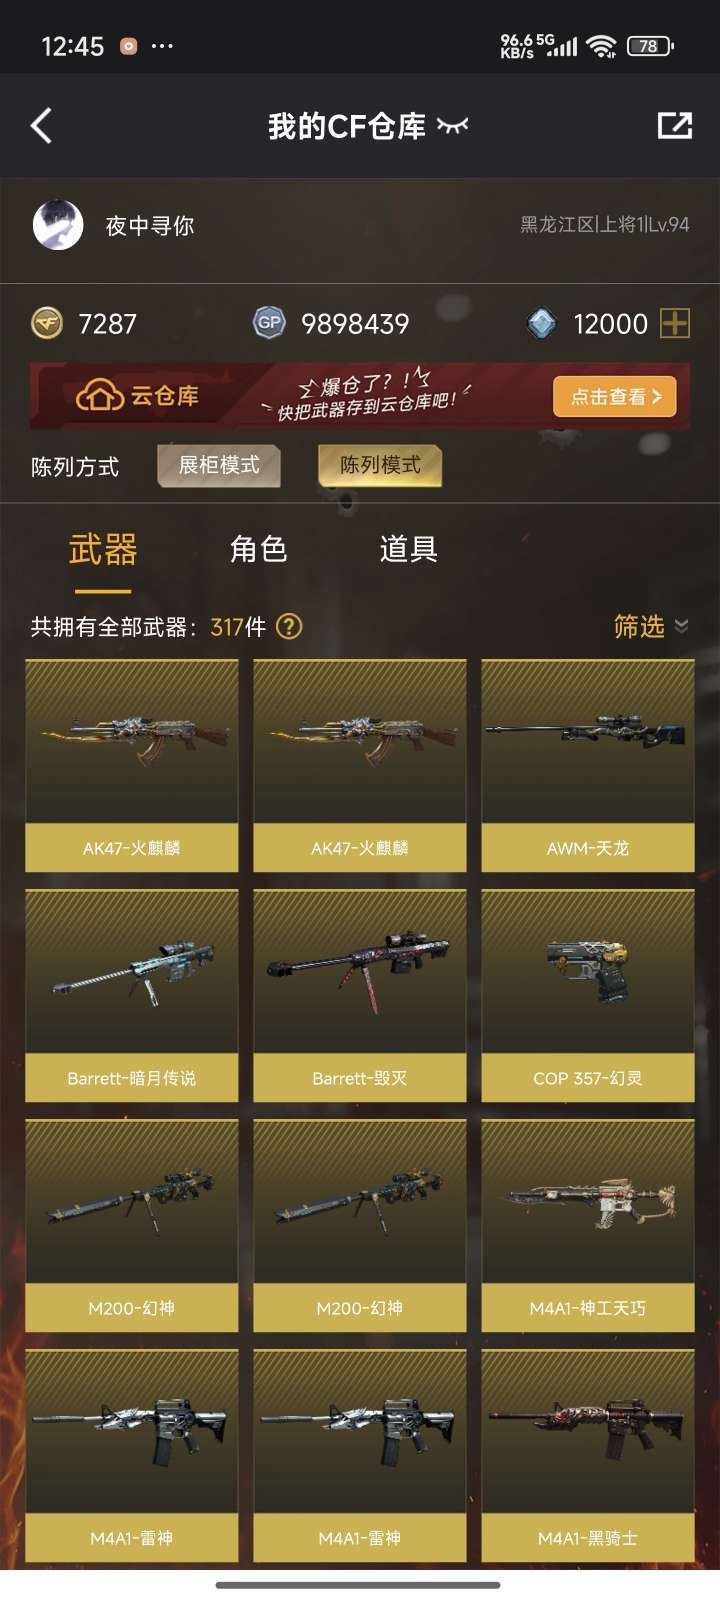Tap the GP currency icon

click(269, 323)
